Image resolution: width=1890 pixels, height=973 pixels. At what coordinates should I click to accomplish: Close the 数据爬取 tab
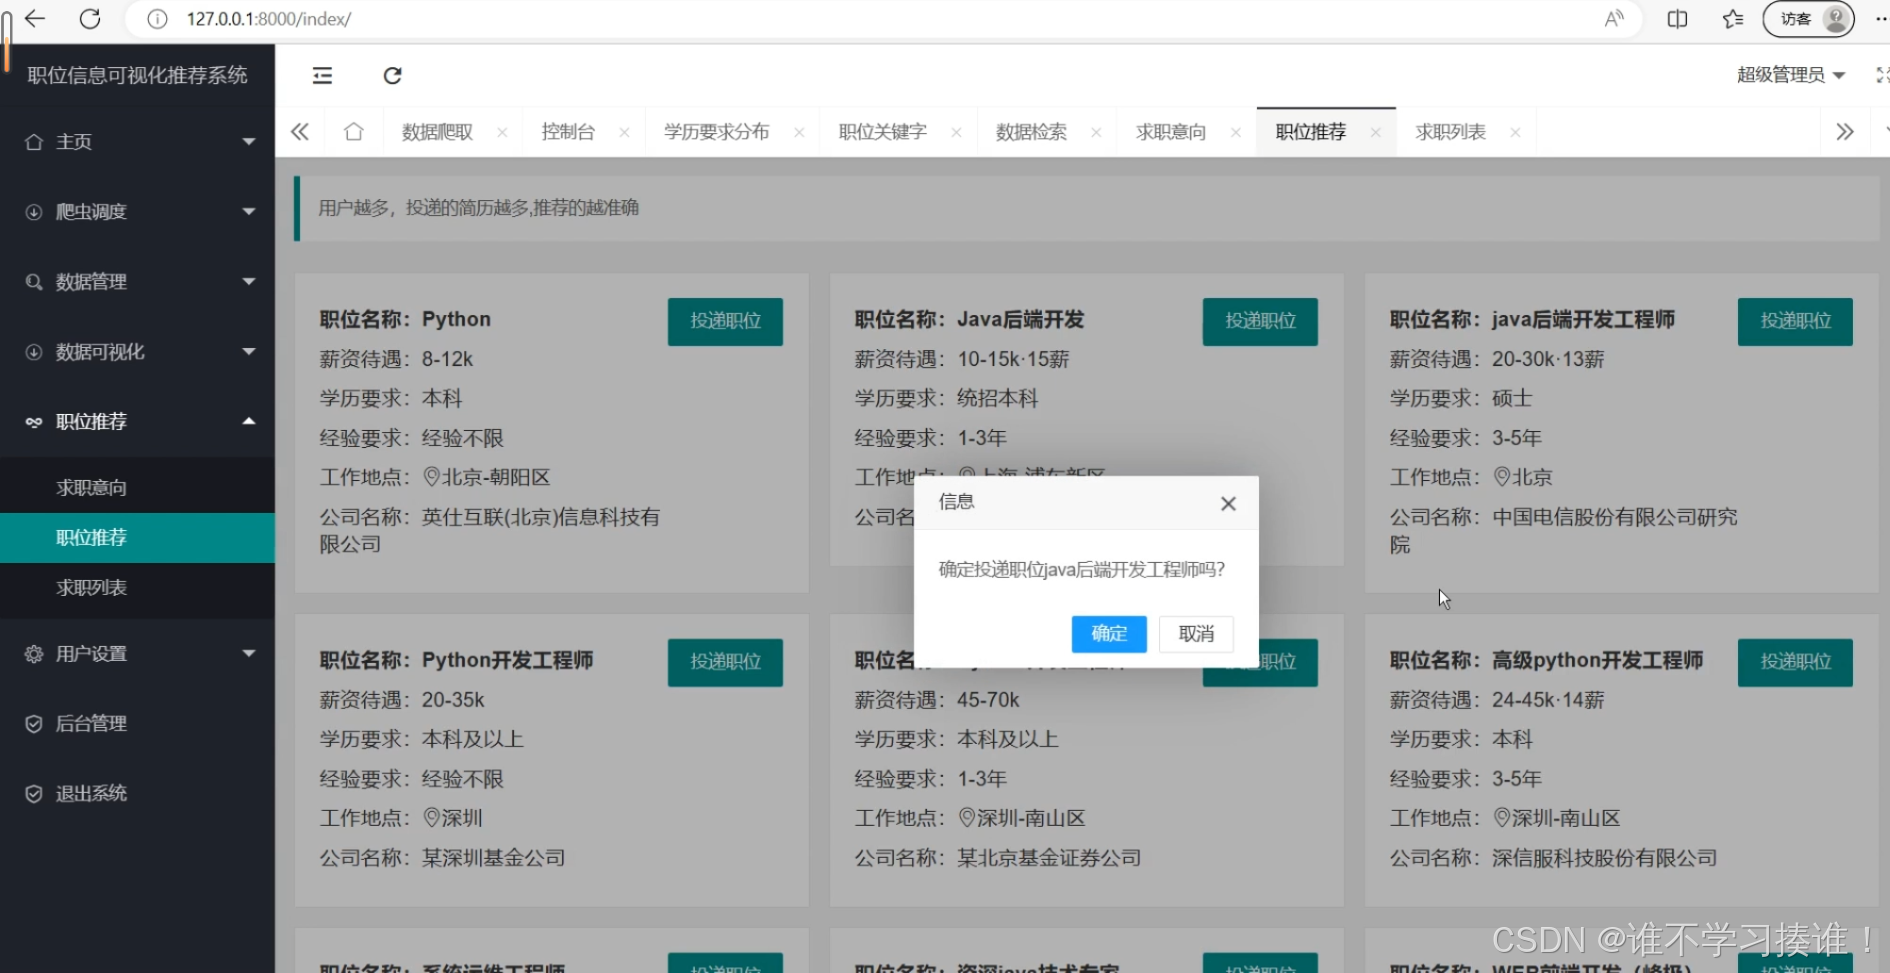coord(502,132)
